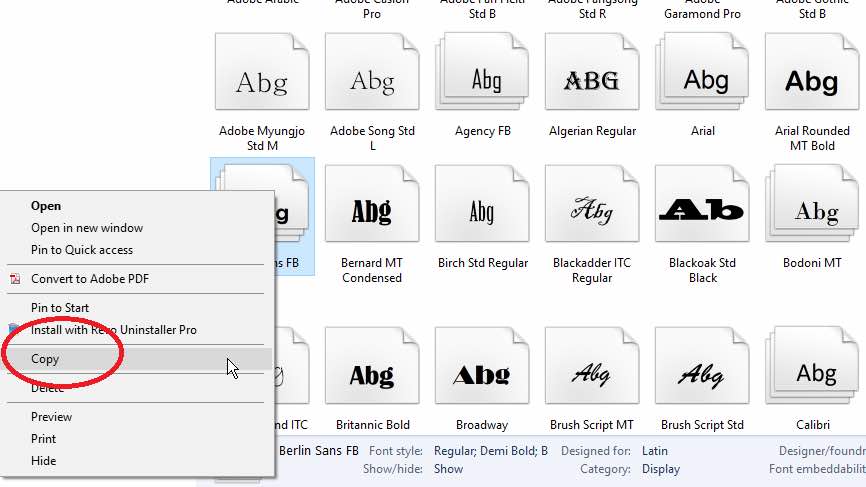The width and height of the screenshot is (866, 487).
Task: Click the Bernard MT Condensed label
Action: pos(372,270)
